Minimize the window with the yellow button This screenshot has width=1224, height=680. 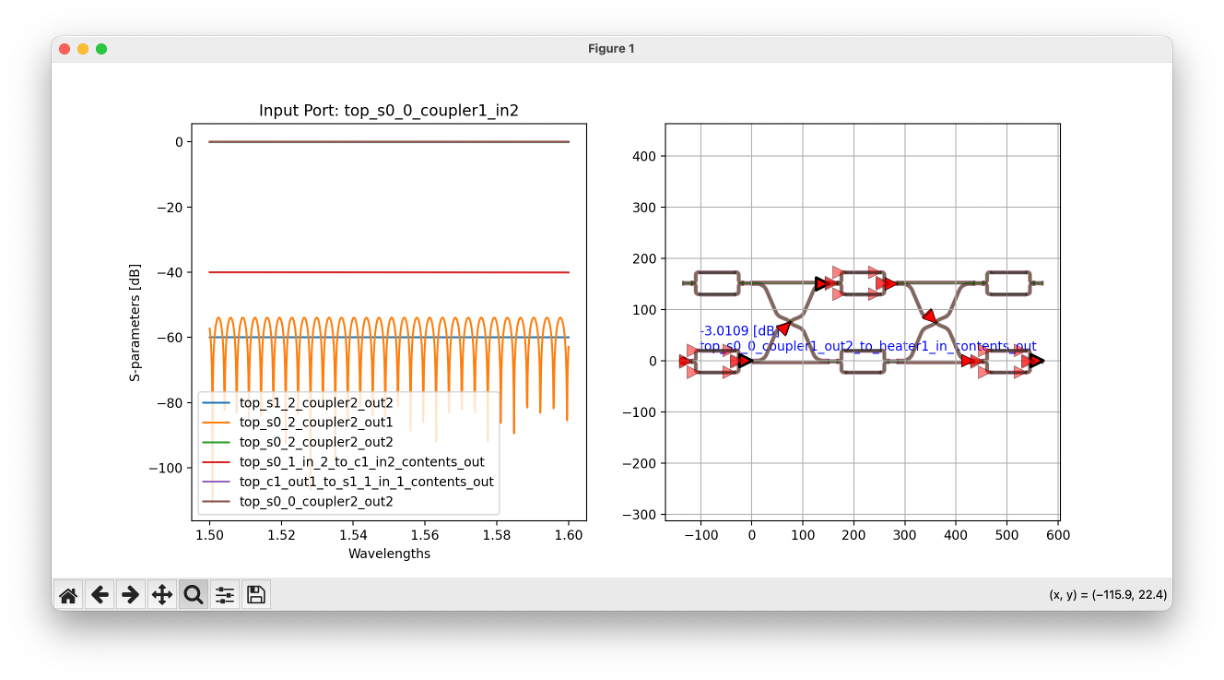[x=83, y=49]
